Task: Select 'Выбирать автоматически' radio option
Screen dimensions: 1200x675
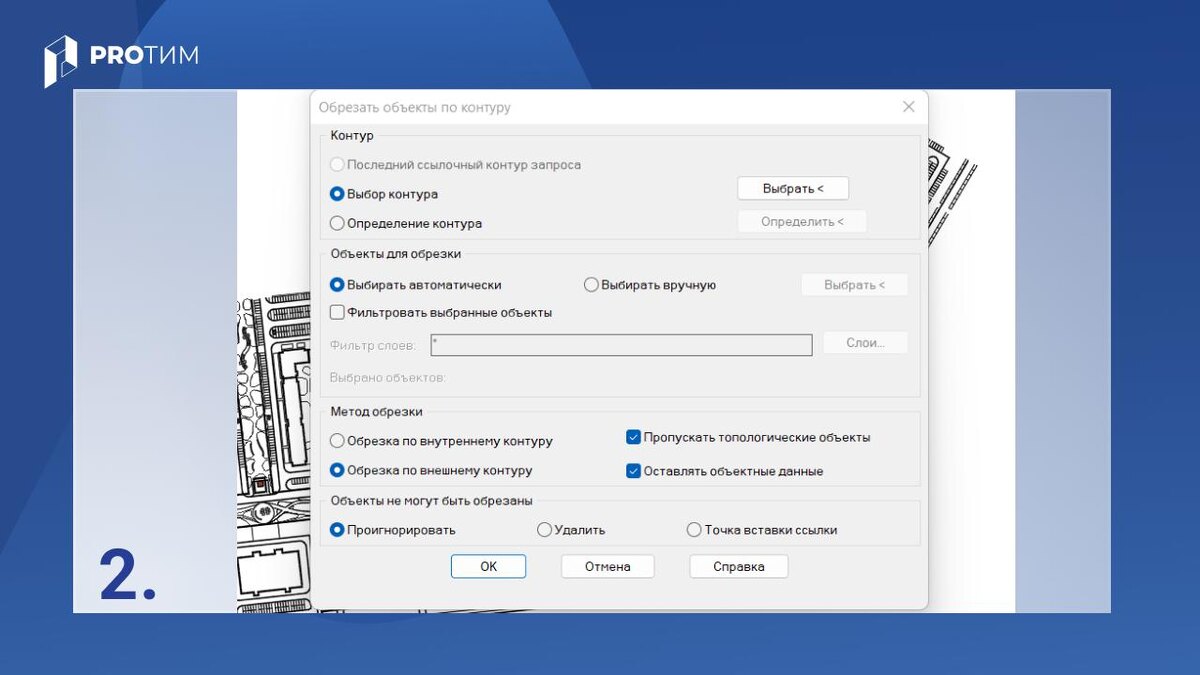Action: click(337, 285)
